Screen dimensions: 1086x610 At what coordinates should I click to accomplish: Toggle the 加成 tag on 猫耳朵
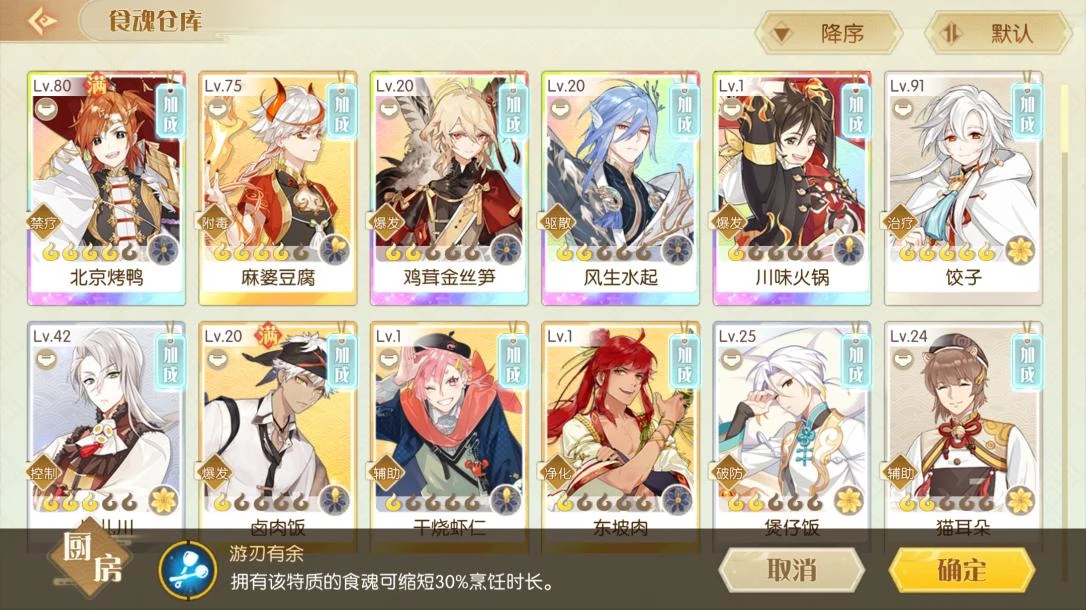[1027, 364]
